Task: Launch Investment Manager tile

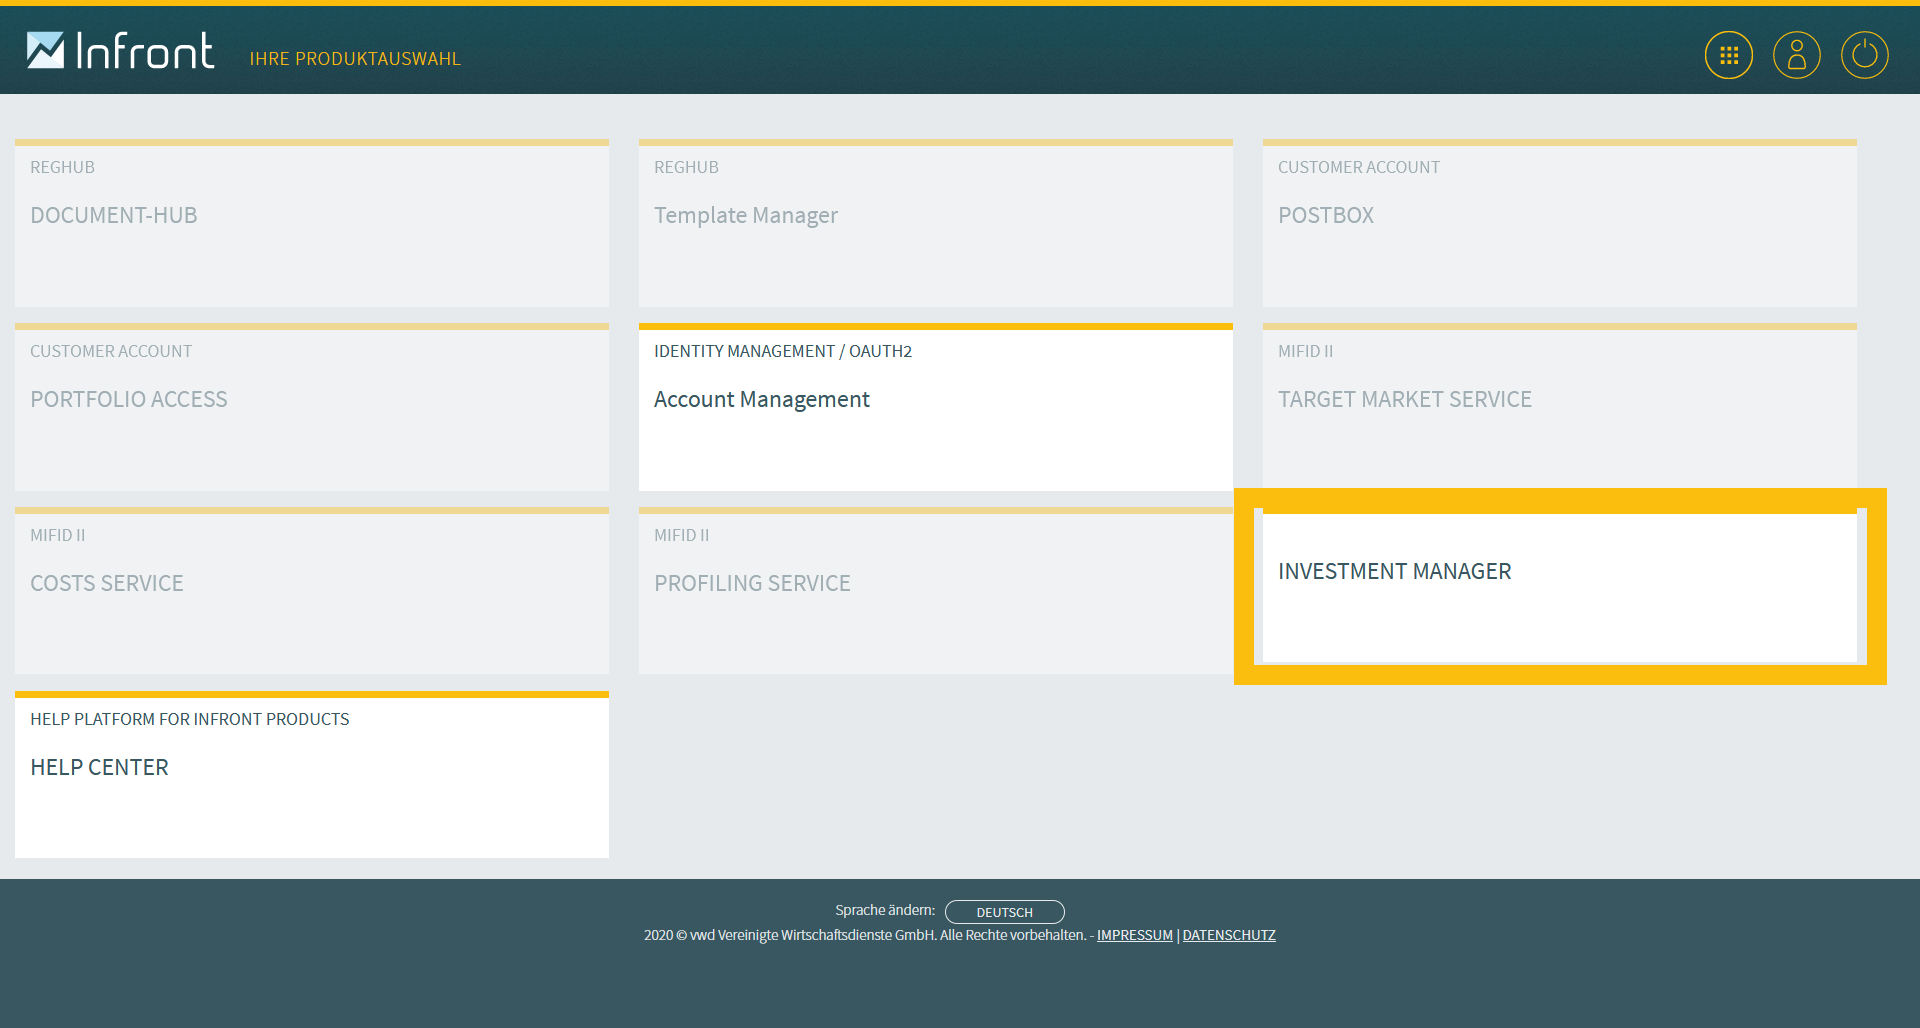Action: coord(1559,586)
